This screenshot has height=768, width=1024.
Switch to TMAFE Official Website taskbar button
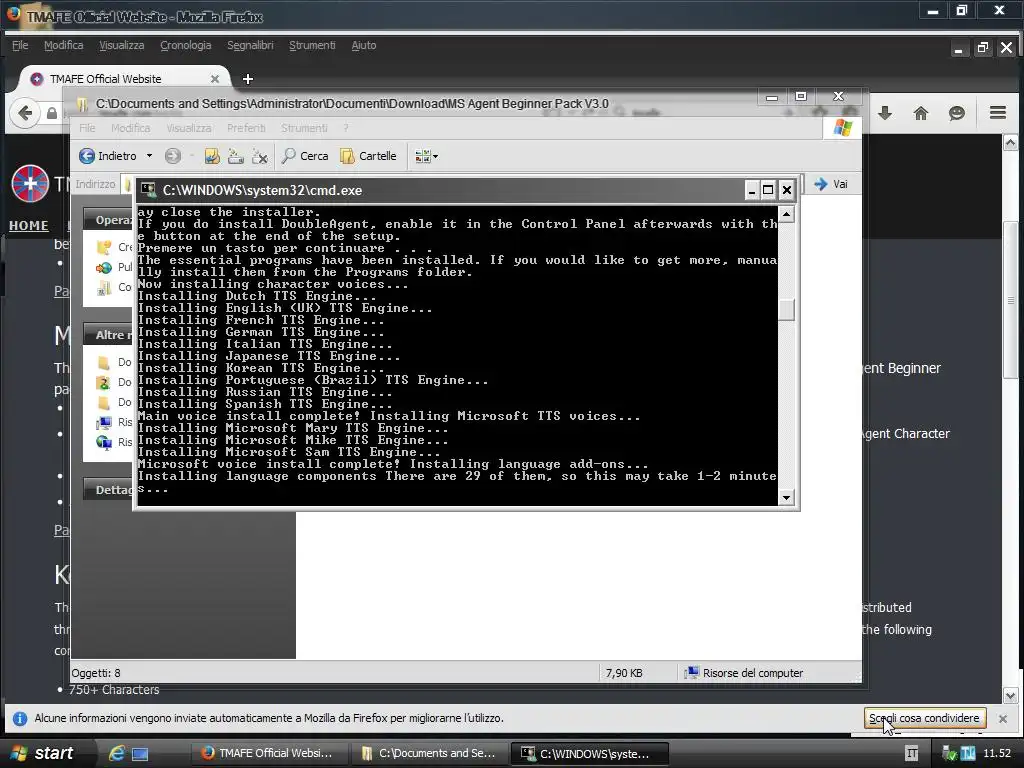(x=268, y=754)
